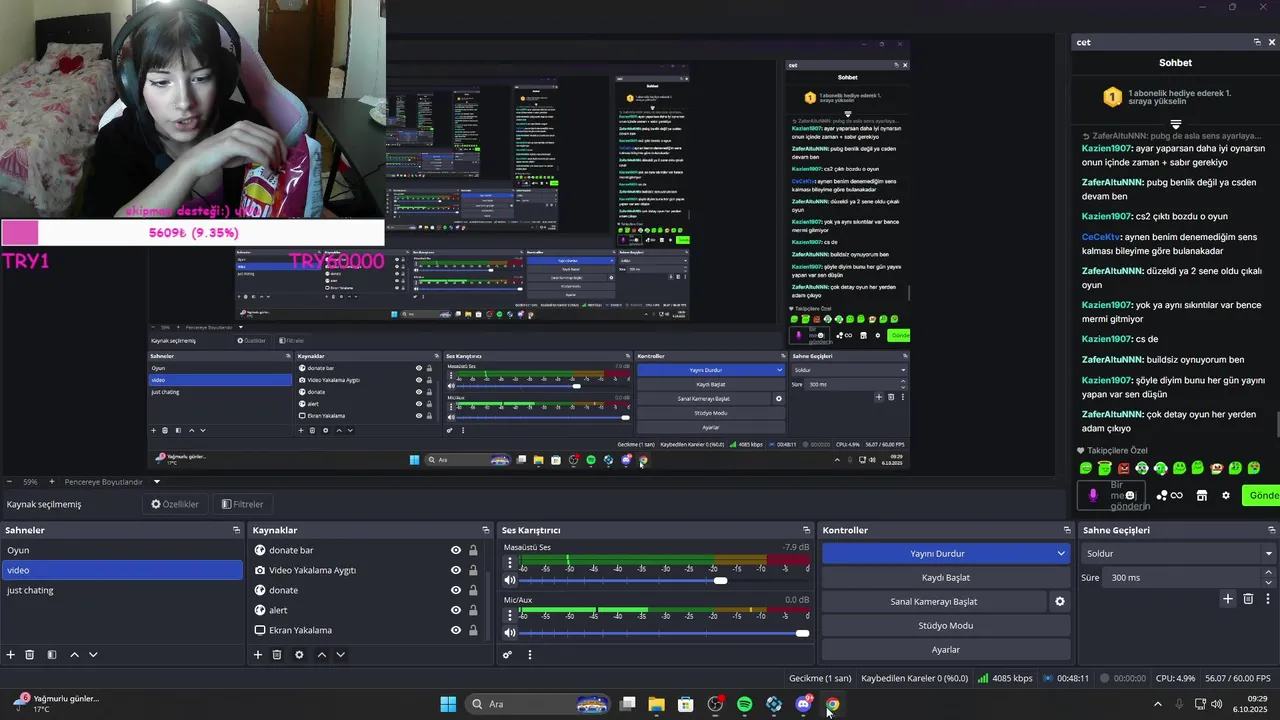The image size is (1280, 720).
Task: Send chat message with Gönder button
Action: (1262, 495)
